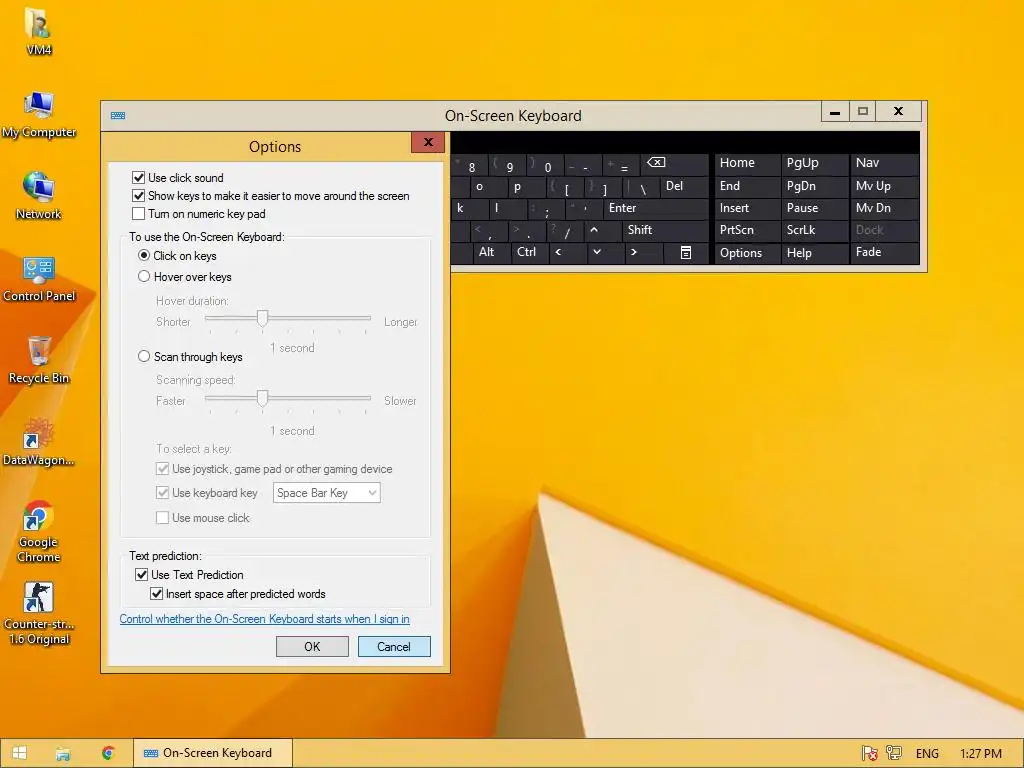Screen dimensions: 1024x768
Task: Click the Scanning speed slider handle
Action: [x=263, y=398]
